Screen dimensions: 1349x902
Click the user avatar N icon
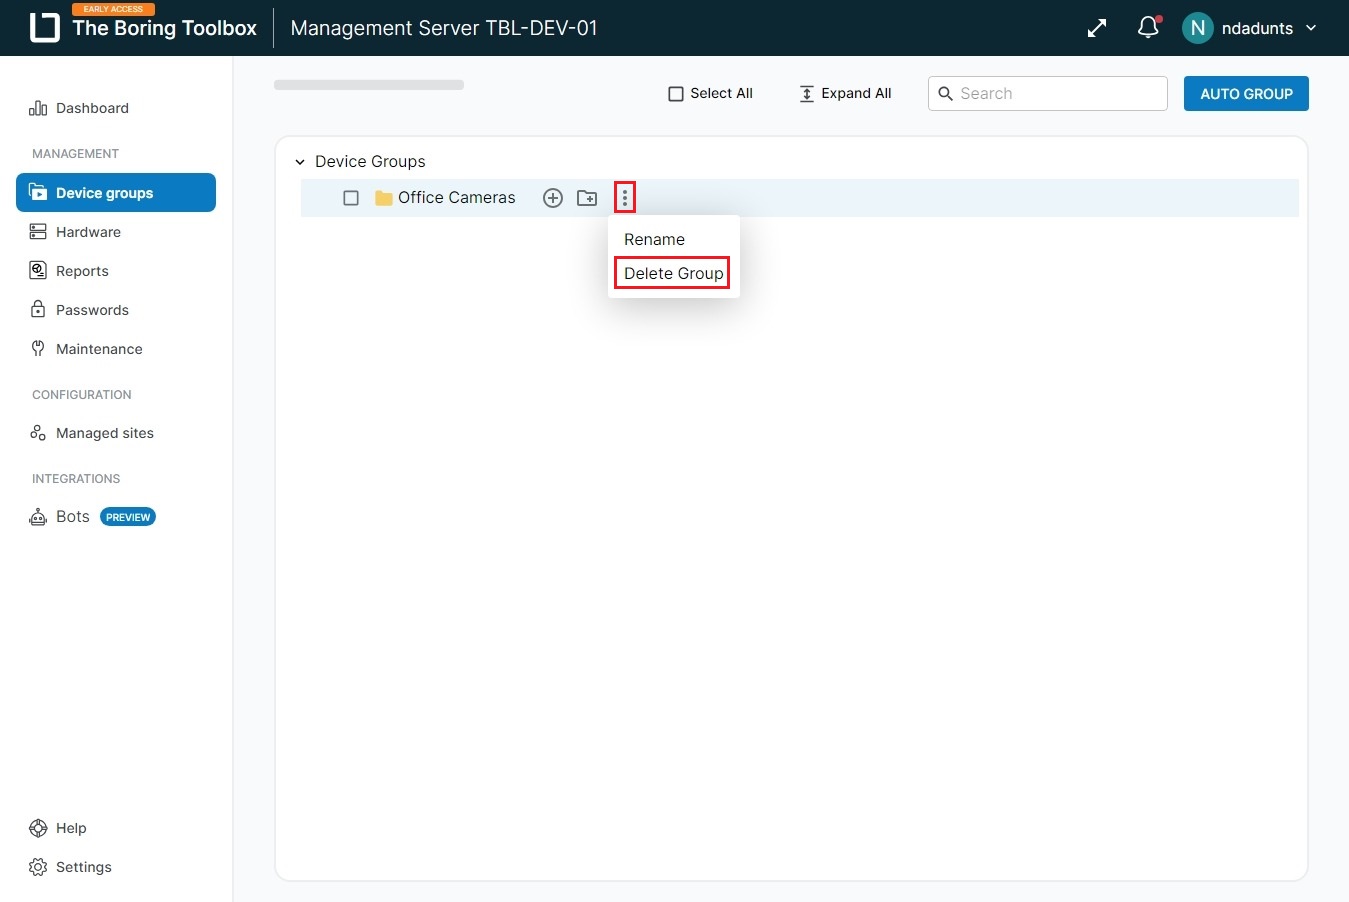[x=1197, y=28]
